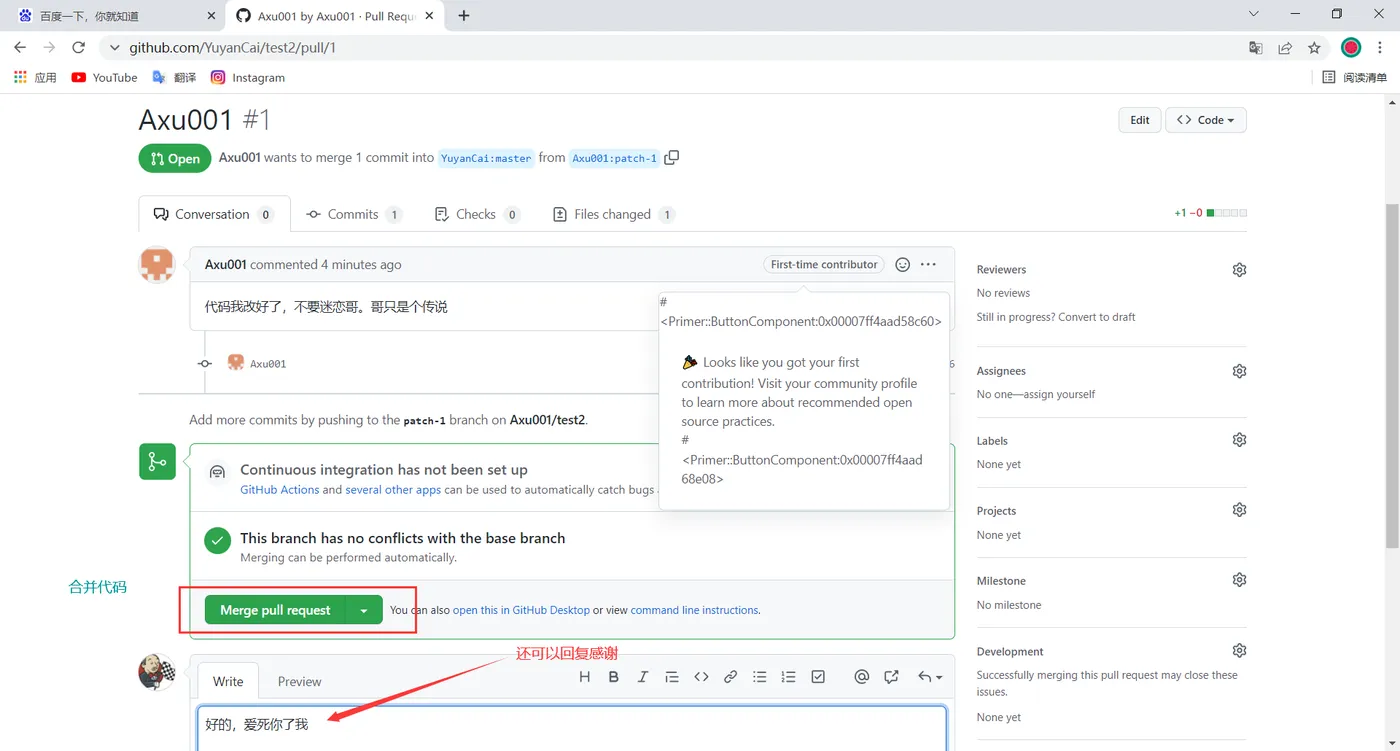Image resolution: width=1400 pixels, height=751 pixels.
Task: Open the 阅读清单 reading list
Action: pyautogui.click(x=1355, y=77)
